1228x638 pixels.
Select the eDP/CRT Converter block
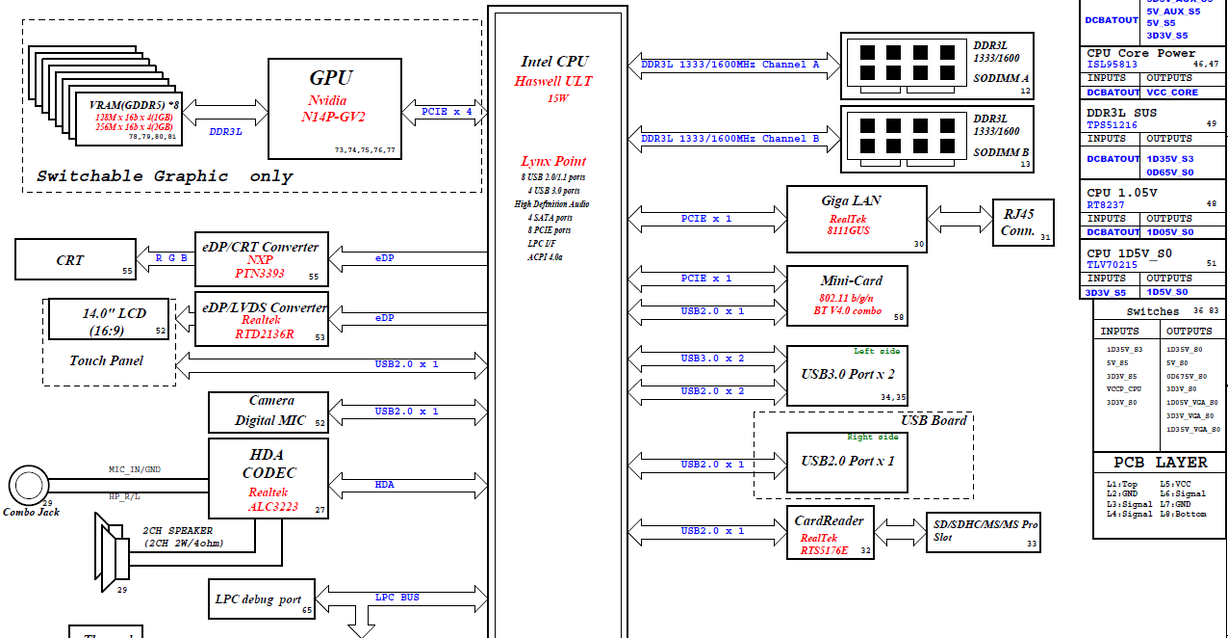click(260, 260)
